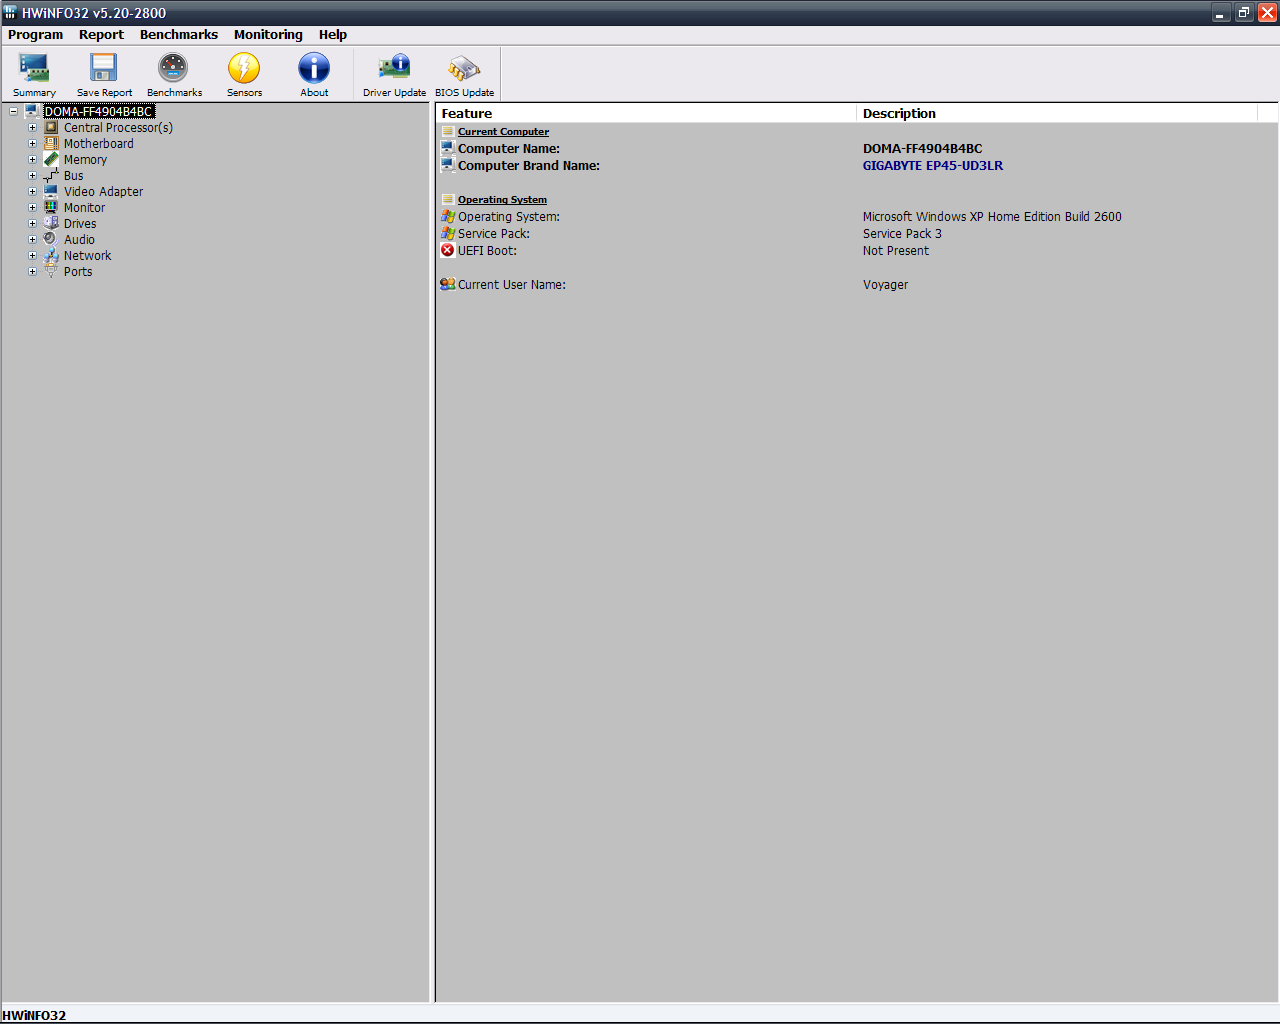Open the Driver Update tool
The image size is (1280, 1024).
[394, 74]
